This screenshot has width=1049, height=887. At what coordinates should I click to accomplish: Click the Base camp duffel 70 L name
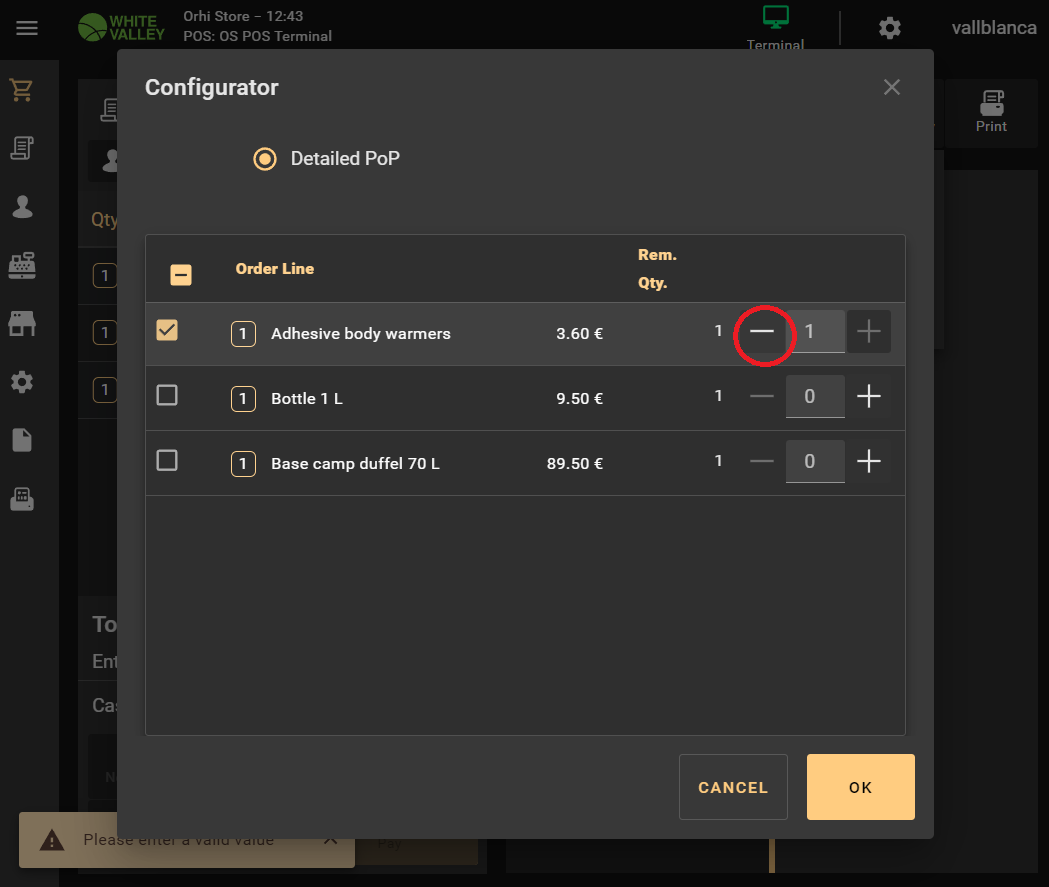click(x=355, y=463)
